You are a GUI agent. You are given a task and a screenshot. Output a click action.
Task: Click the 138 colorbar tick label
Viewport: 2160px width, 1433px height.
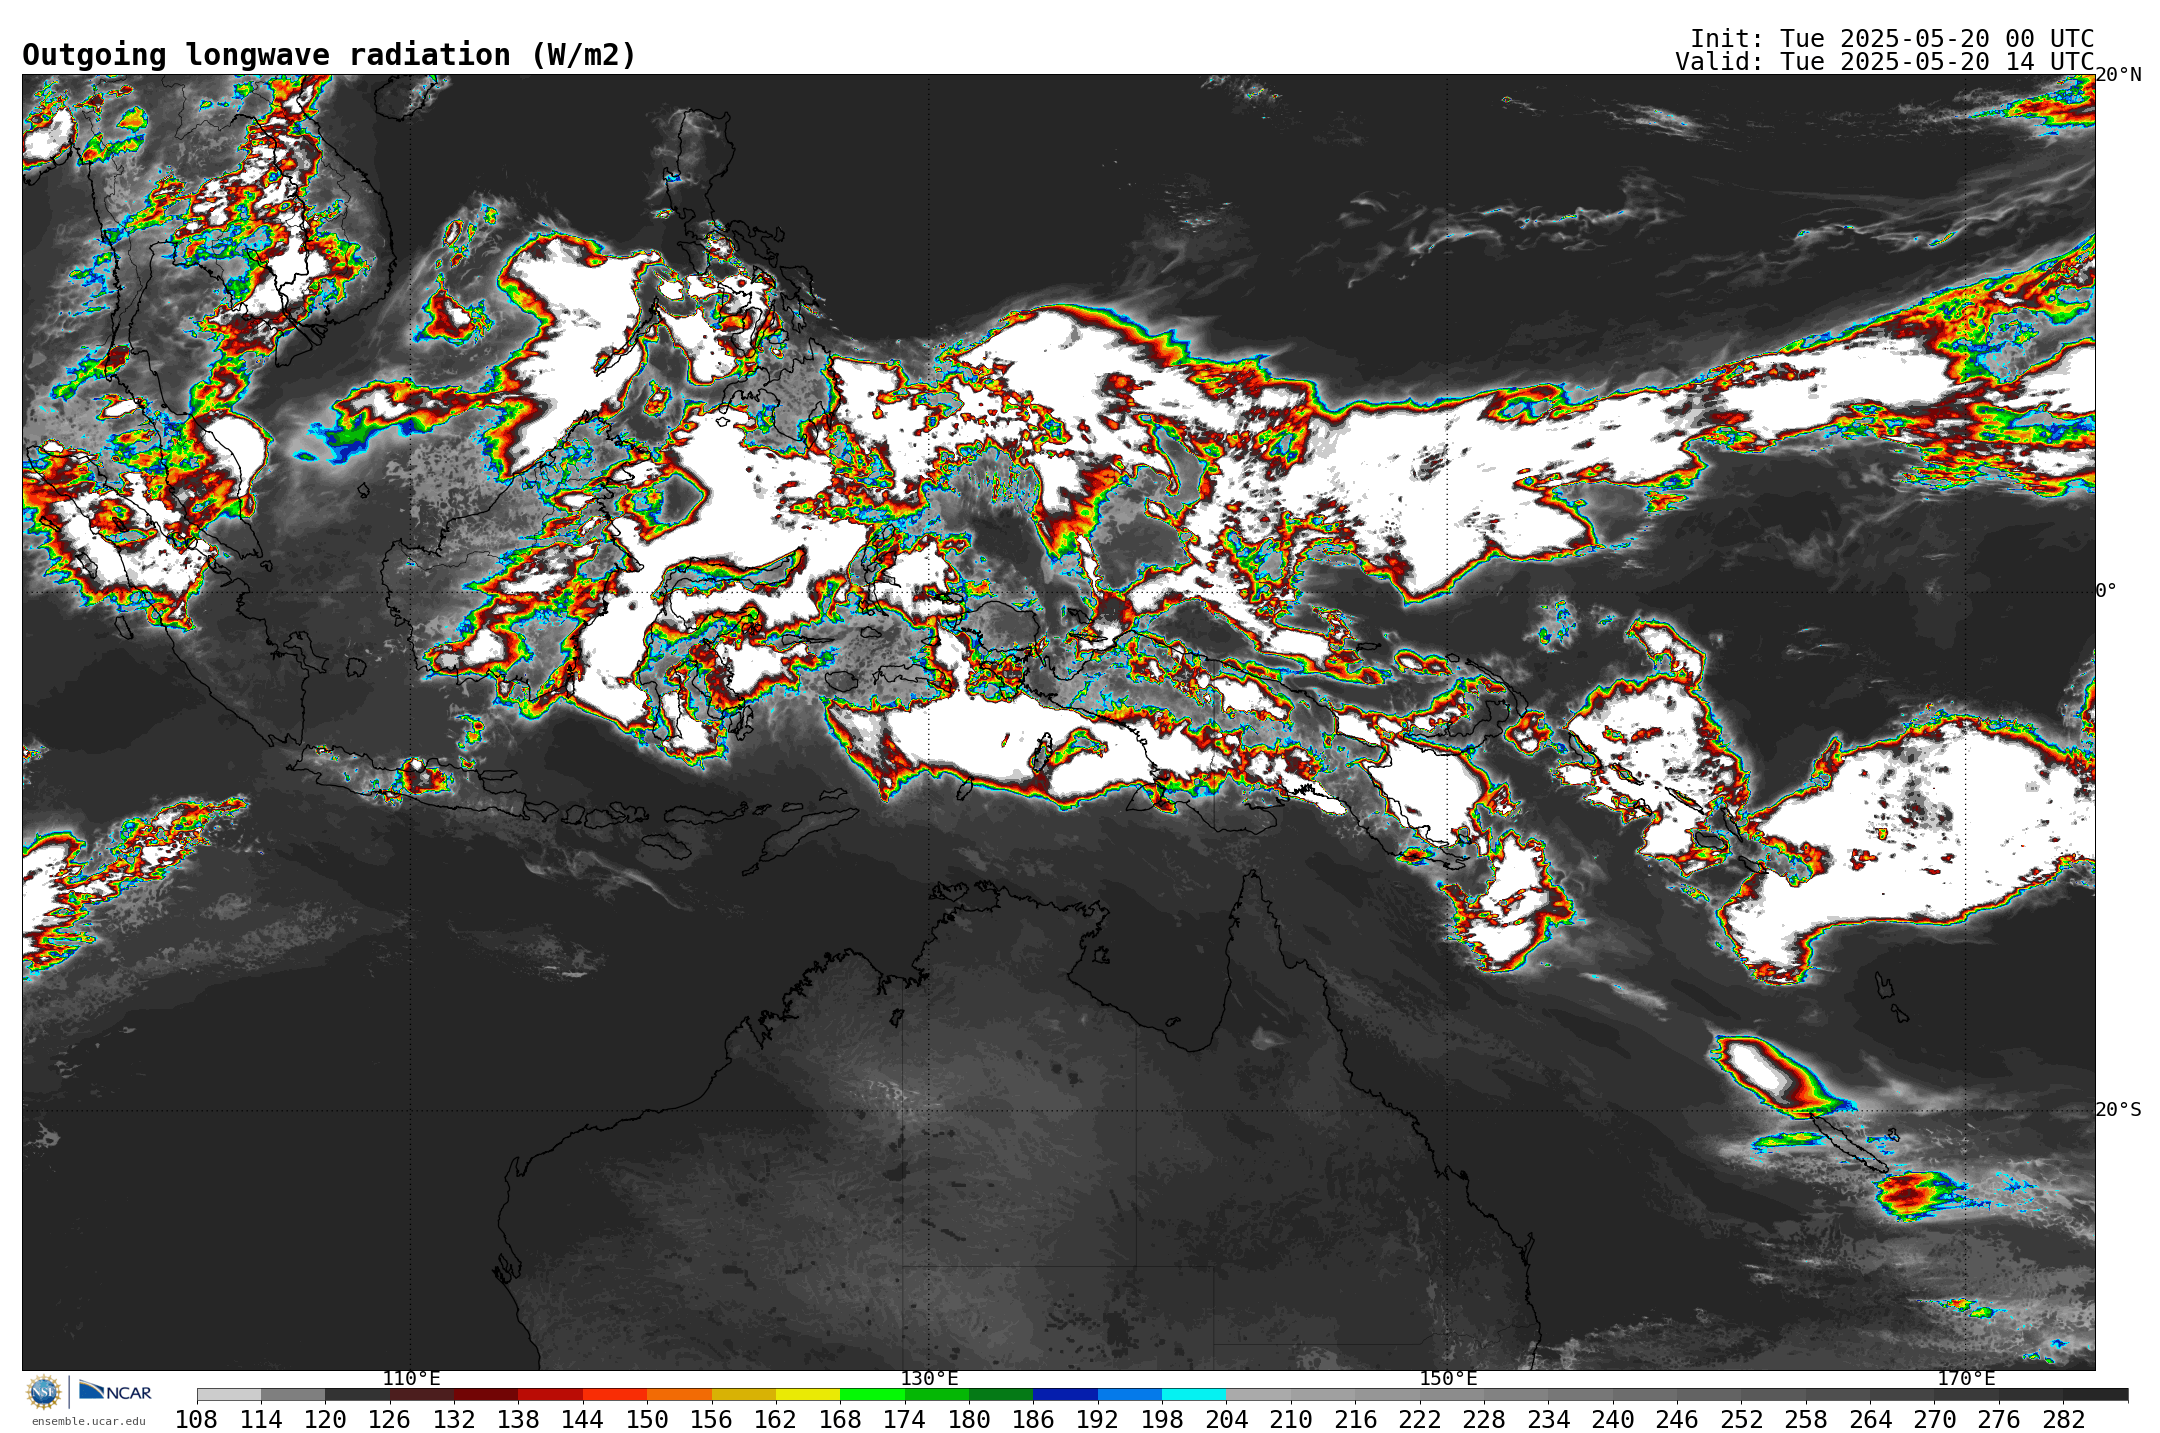518,1420
